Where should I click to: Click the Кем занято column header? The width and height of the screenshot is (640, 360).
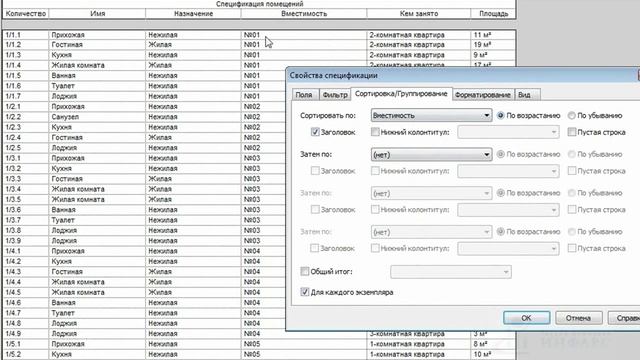click(x=419, y=13)
